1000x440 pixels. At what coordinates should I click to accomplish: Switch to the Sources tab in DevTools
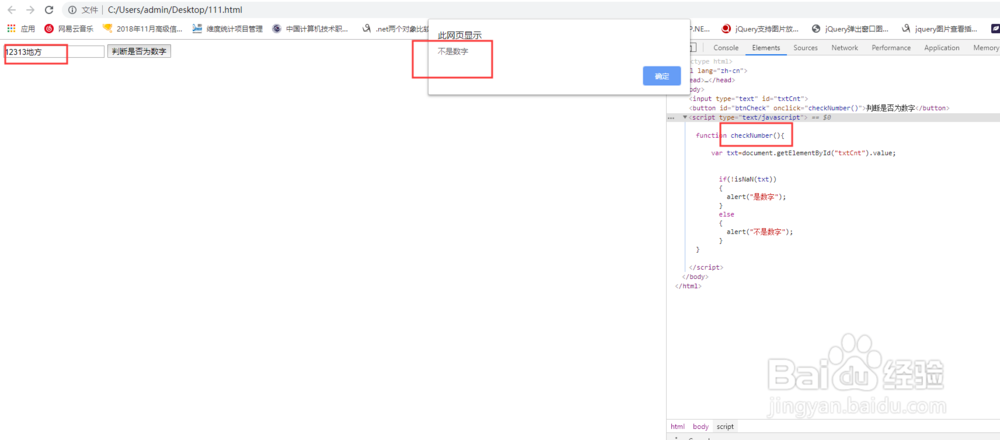(x=805, y=48)
